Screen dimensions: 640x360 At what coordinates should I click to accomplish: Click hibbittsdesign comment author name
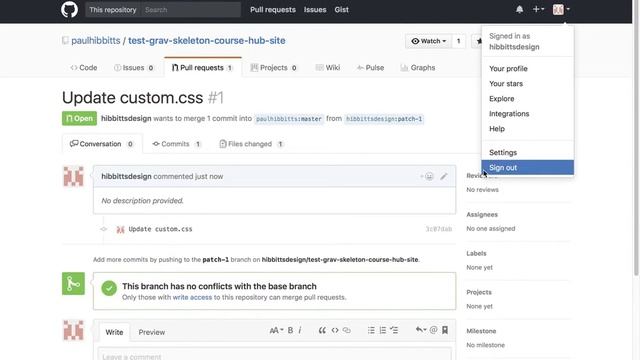[126, 176]
